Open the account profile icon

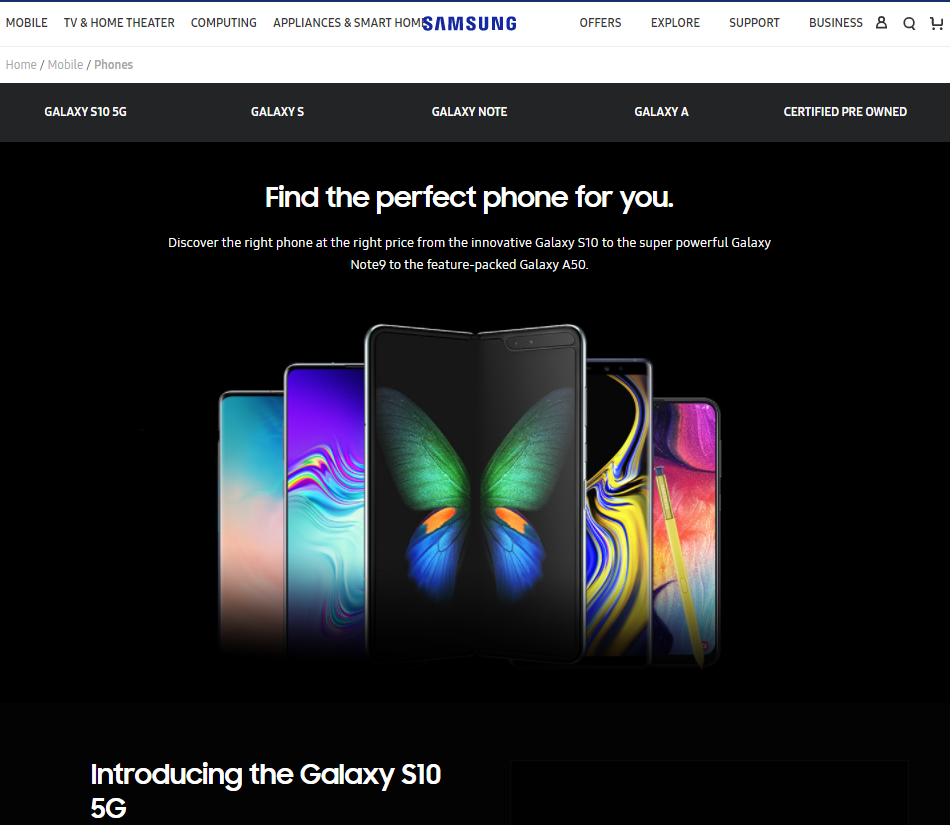pos(882,23)
